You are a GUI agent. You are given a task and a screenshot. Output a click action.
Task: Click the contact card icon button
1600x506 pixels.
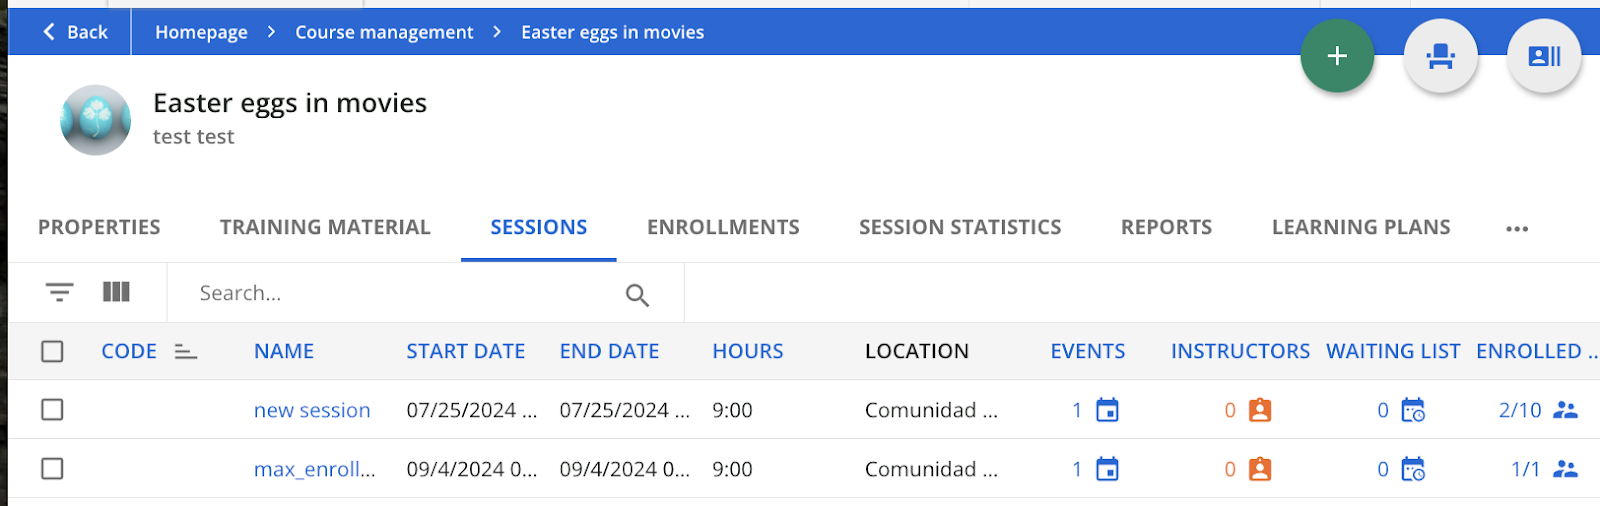(x=1544, y=56)
